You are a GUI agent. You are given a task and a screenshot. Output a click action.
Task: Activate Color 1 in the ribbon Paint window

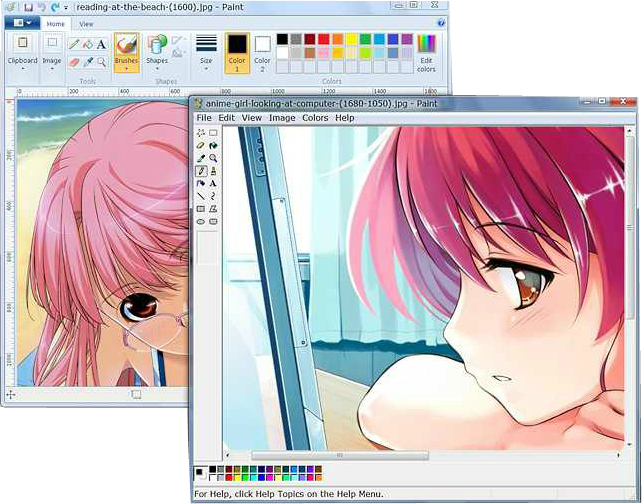(x=237, y=53)
